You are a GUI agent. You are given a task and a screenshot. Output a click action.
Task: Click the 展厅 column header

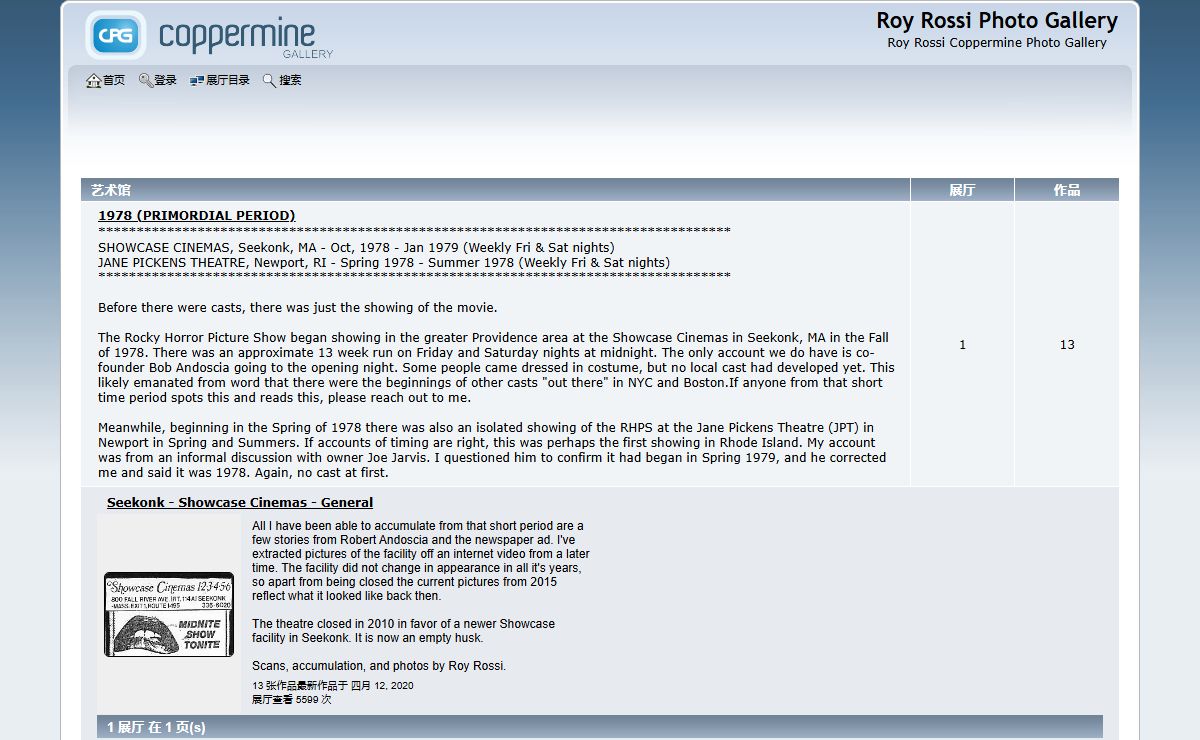click(x=962, y=190)
